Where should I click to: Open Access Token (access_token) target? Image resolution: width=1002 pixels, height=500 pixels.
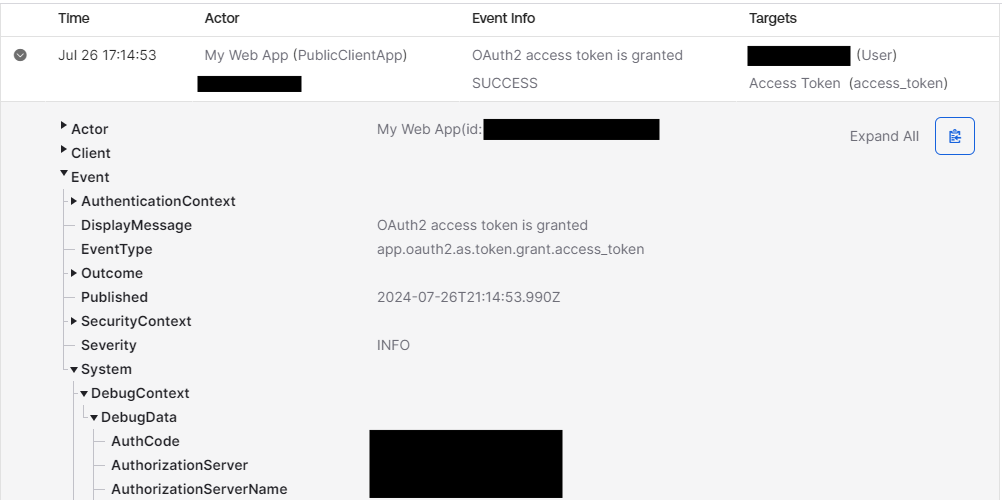pos(848,83)
